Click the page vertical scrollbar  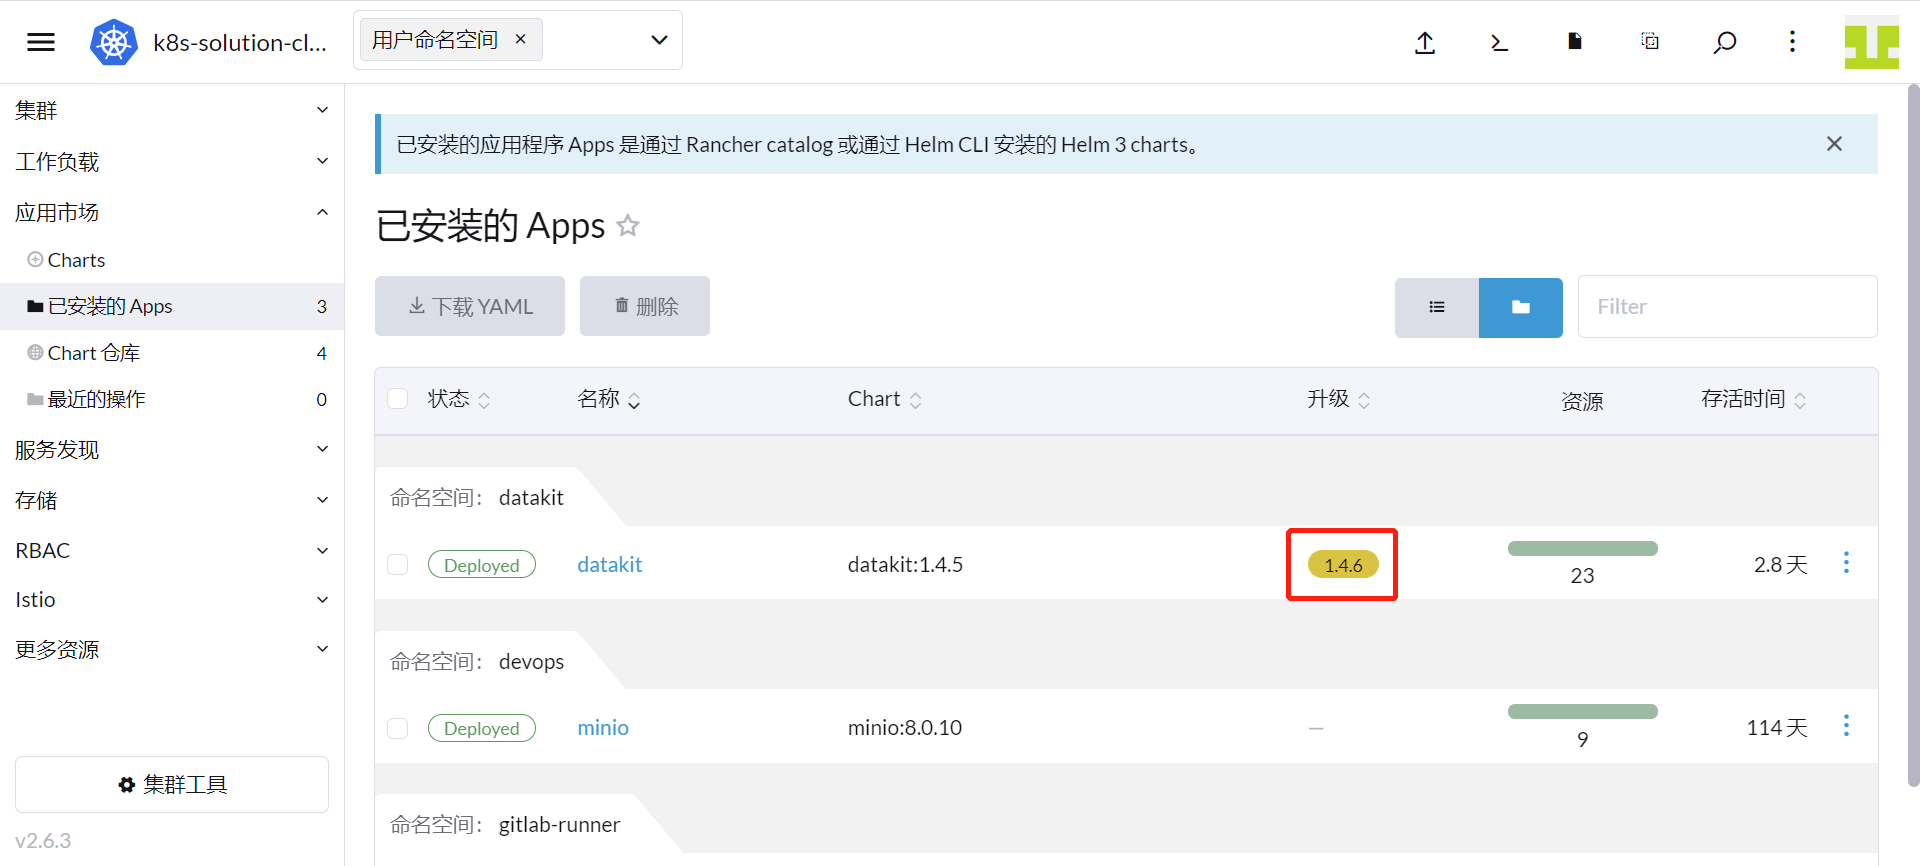click(1913, 435)
